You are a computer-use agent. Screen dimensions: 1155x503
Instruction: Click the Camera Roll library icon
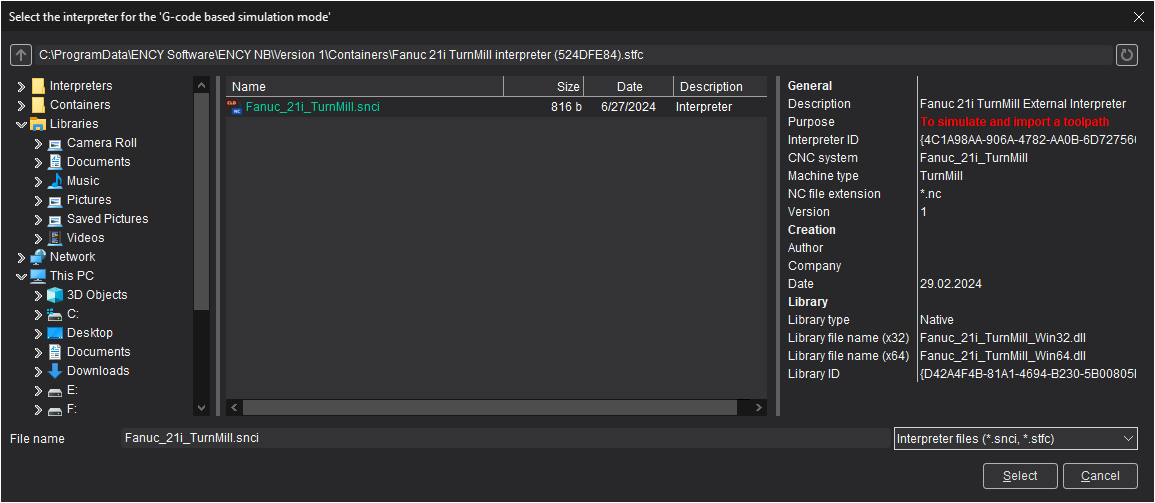(x=55, y=143)
